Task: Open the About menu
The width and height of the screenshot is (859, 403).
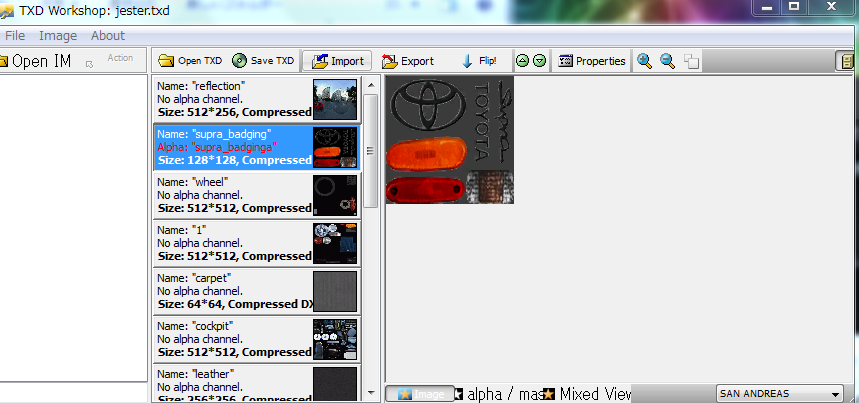Action: (108, 36)
